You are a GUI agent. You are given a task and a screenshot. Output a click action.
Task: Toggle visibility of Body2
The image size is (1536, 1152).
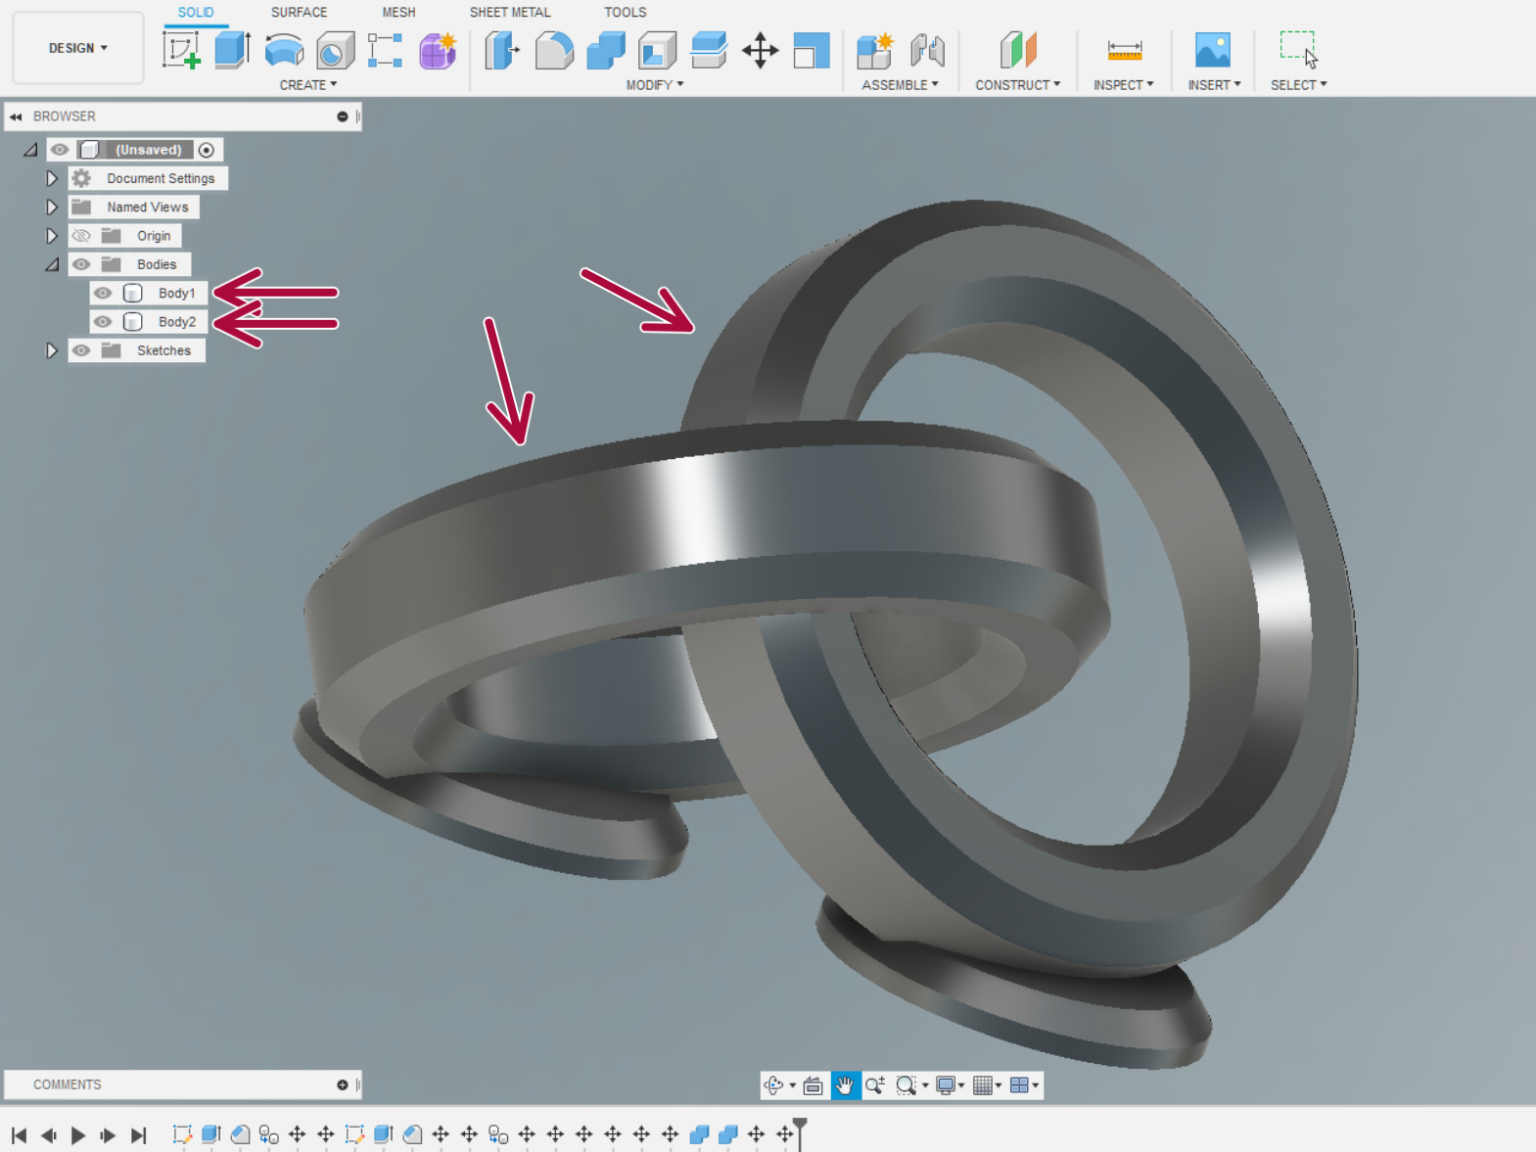pyautogui.click(x=103, y=322)
